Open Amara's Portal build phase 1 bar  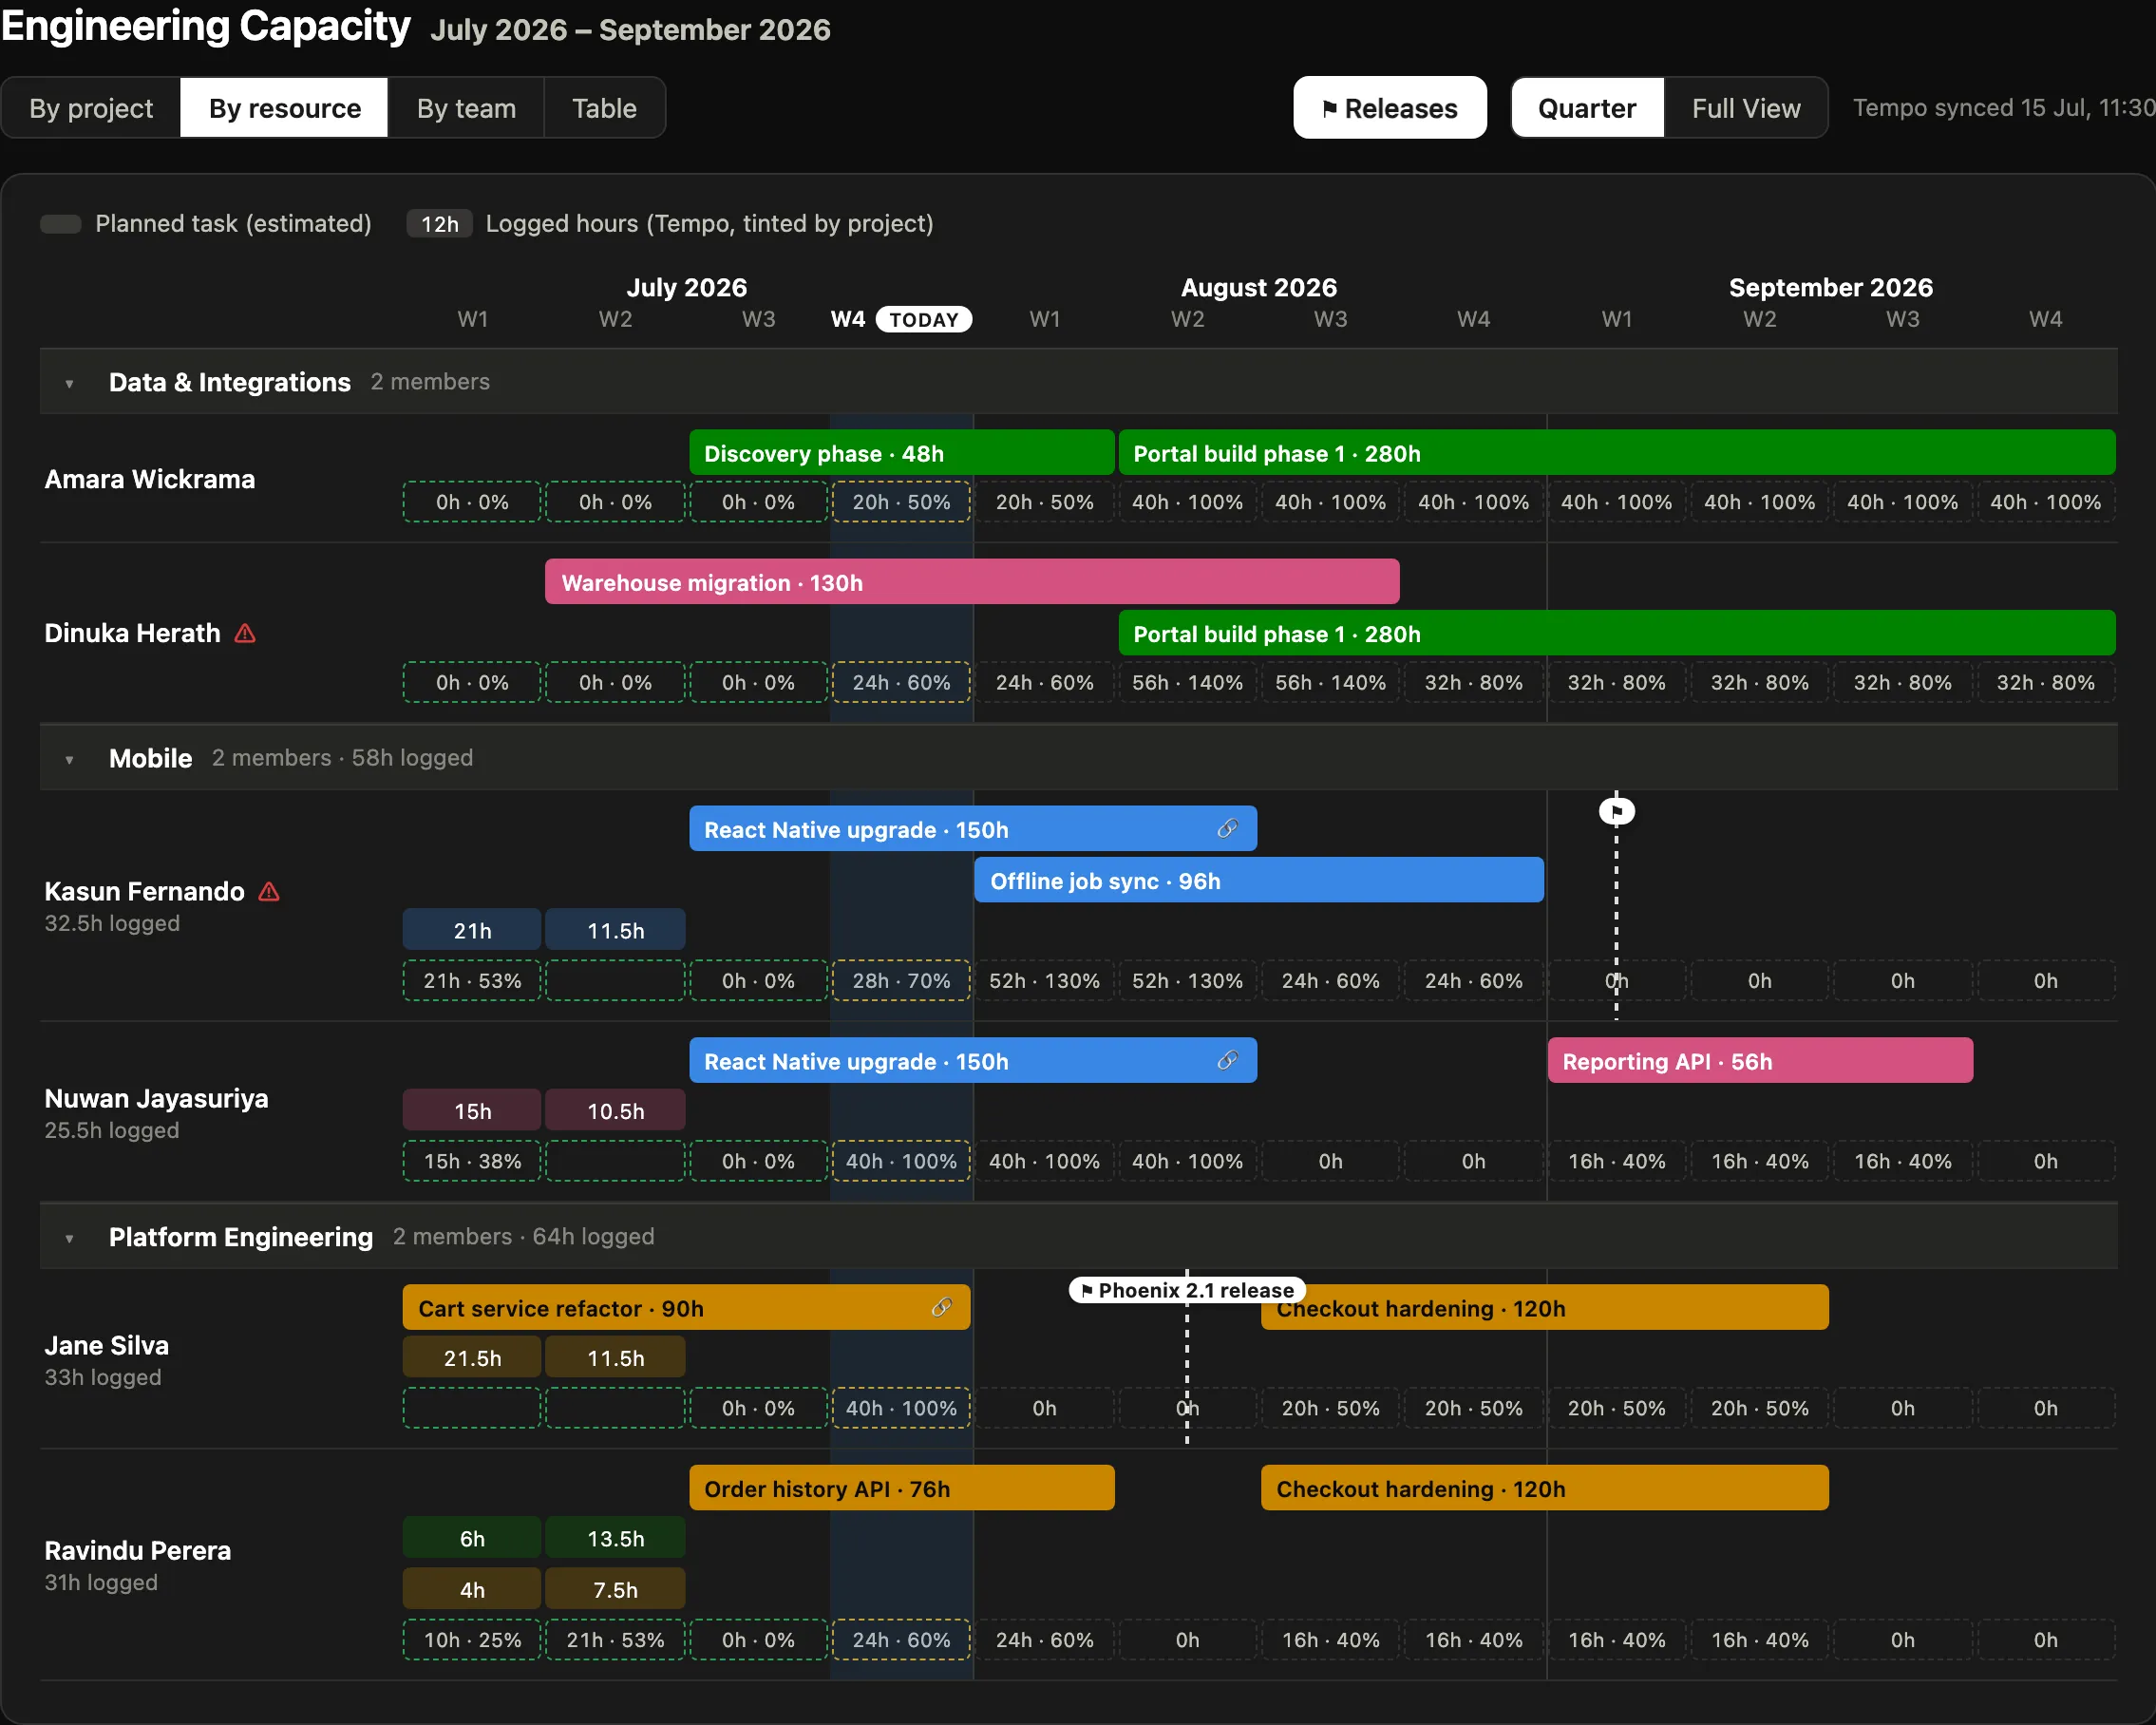1616,453
